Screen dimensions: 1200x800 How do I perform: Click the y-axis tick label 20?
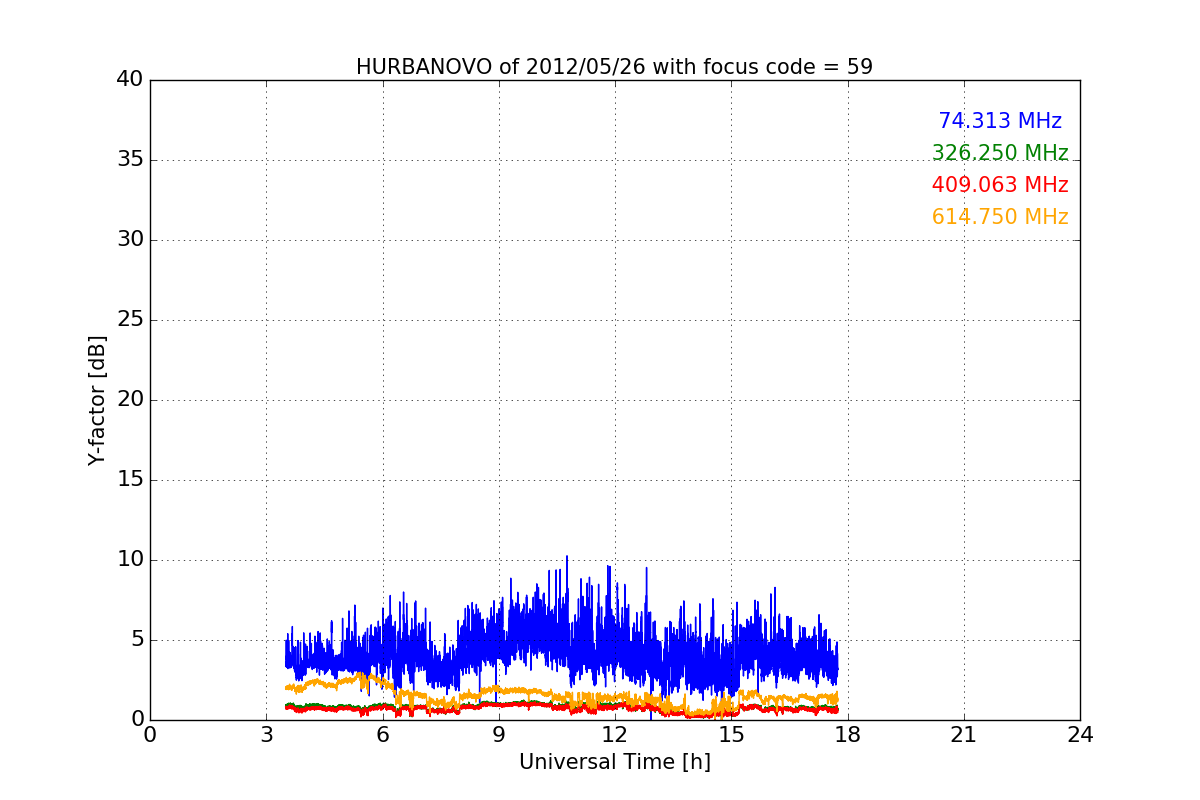[129, 400]
